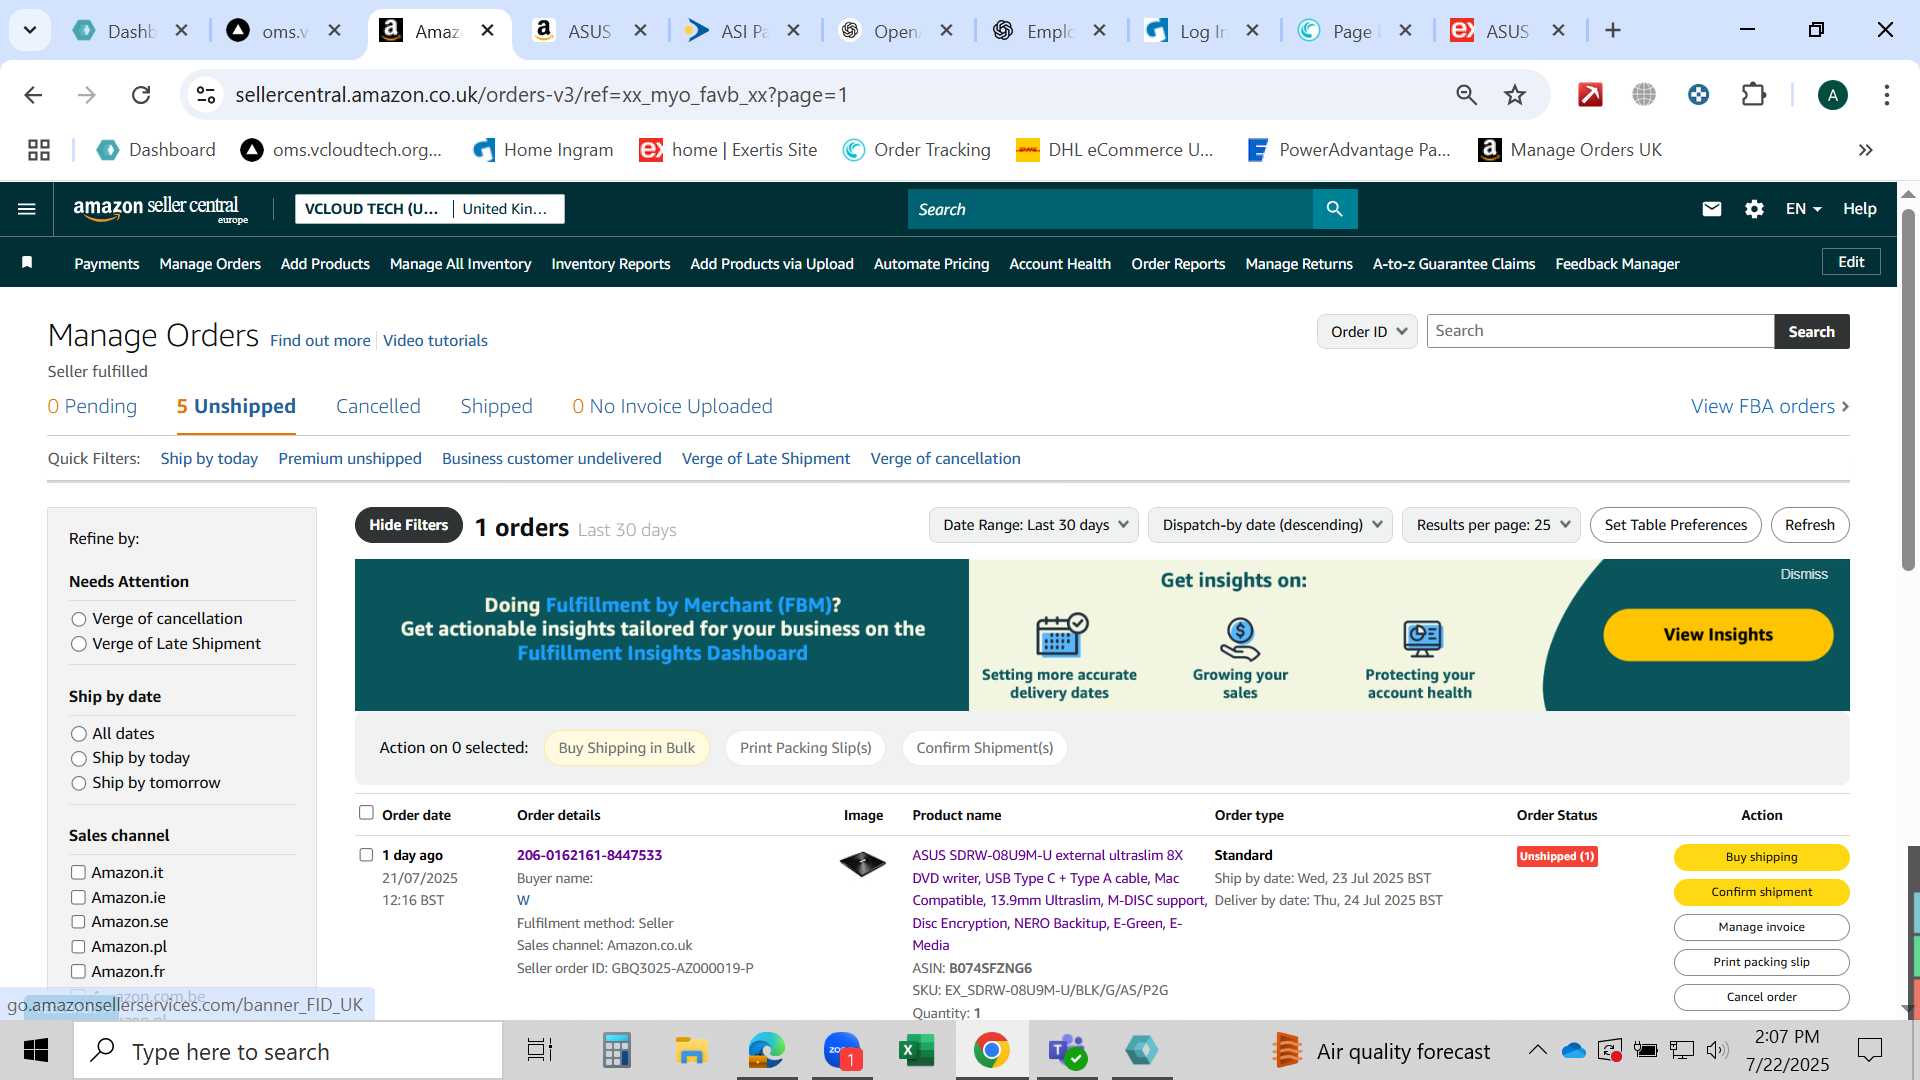Open the Results per page dropdown
The image size is (1920, 1080).
click(1491, 525)
